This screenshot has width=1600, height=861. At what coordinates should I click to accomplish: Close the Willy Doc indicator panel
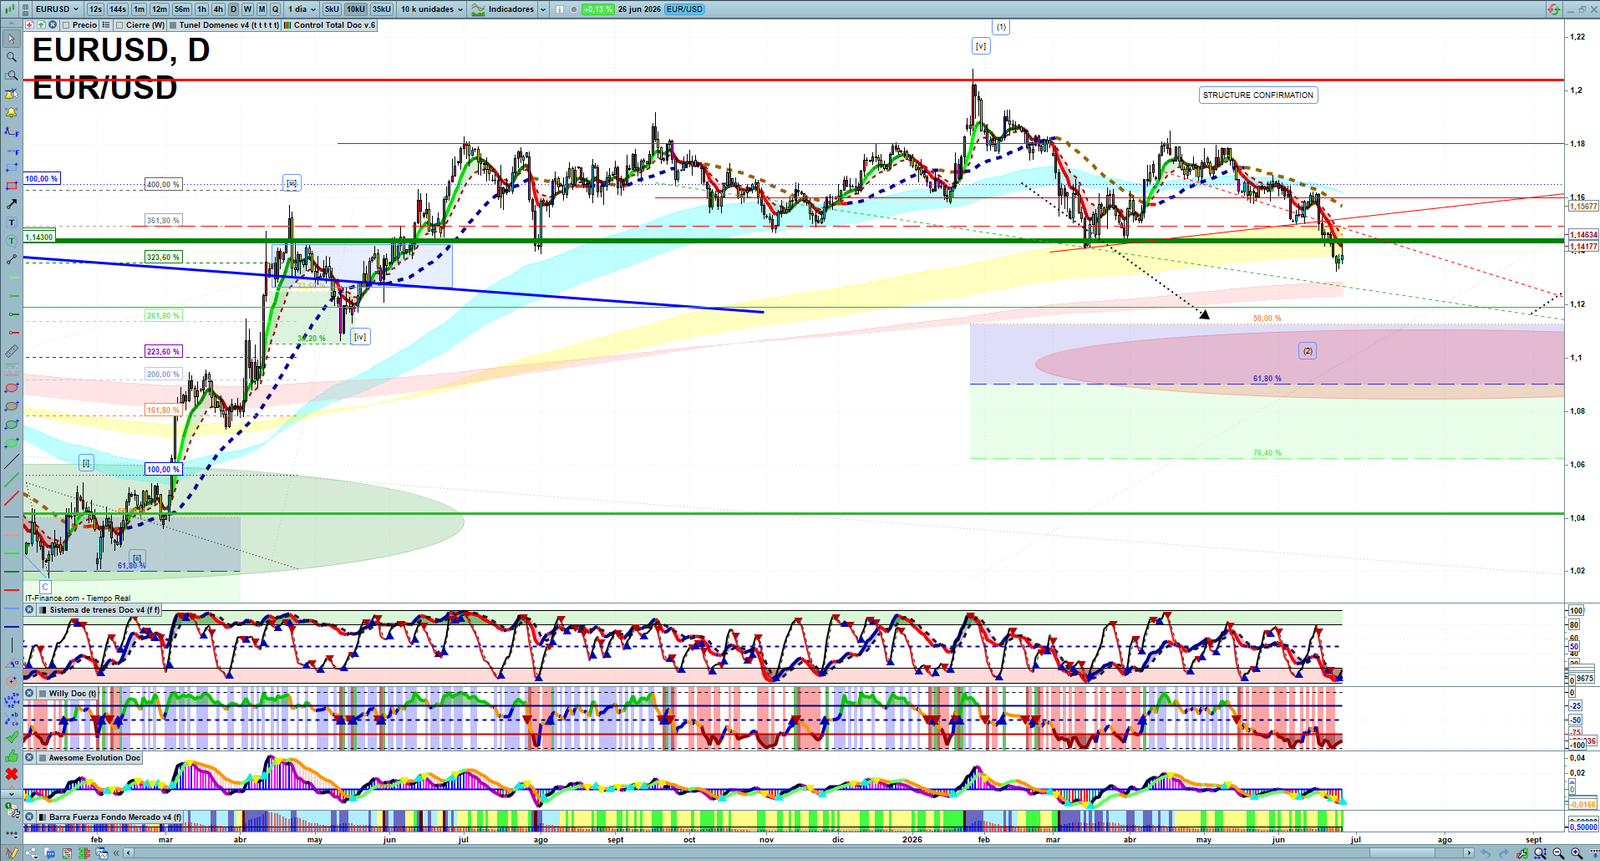30,693
